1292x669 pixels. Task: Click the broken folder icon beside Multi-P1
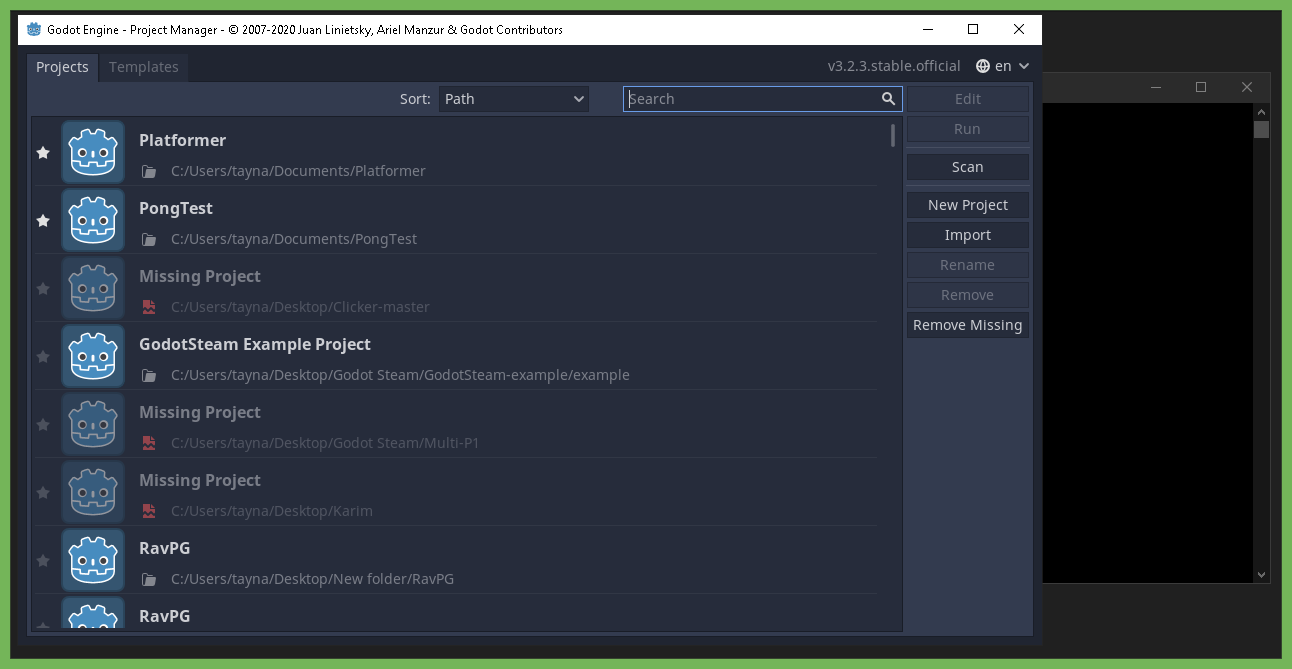[x=149, y=443]
